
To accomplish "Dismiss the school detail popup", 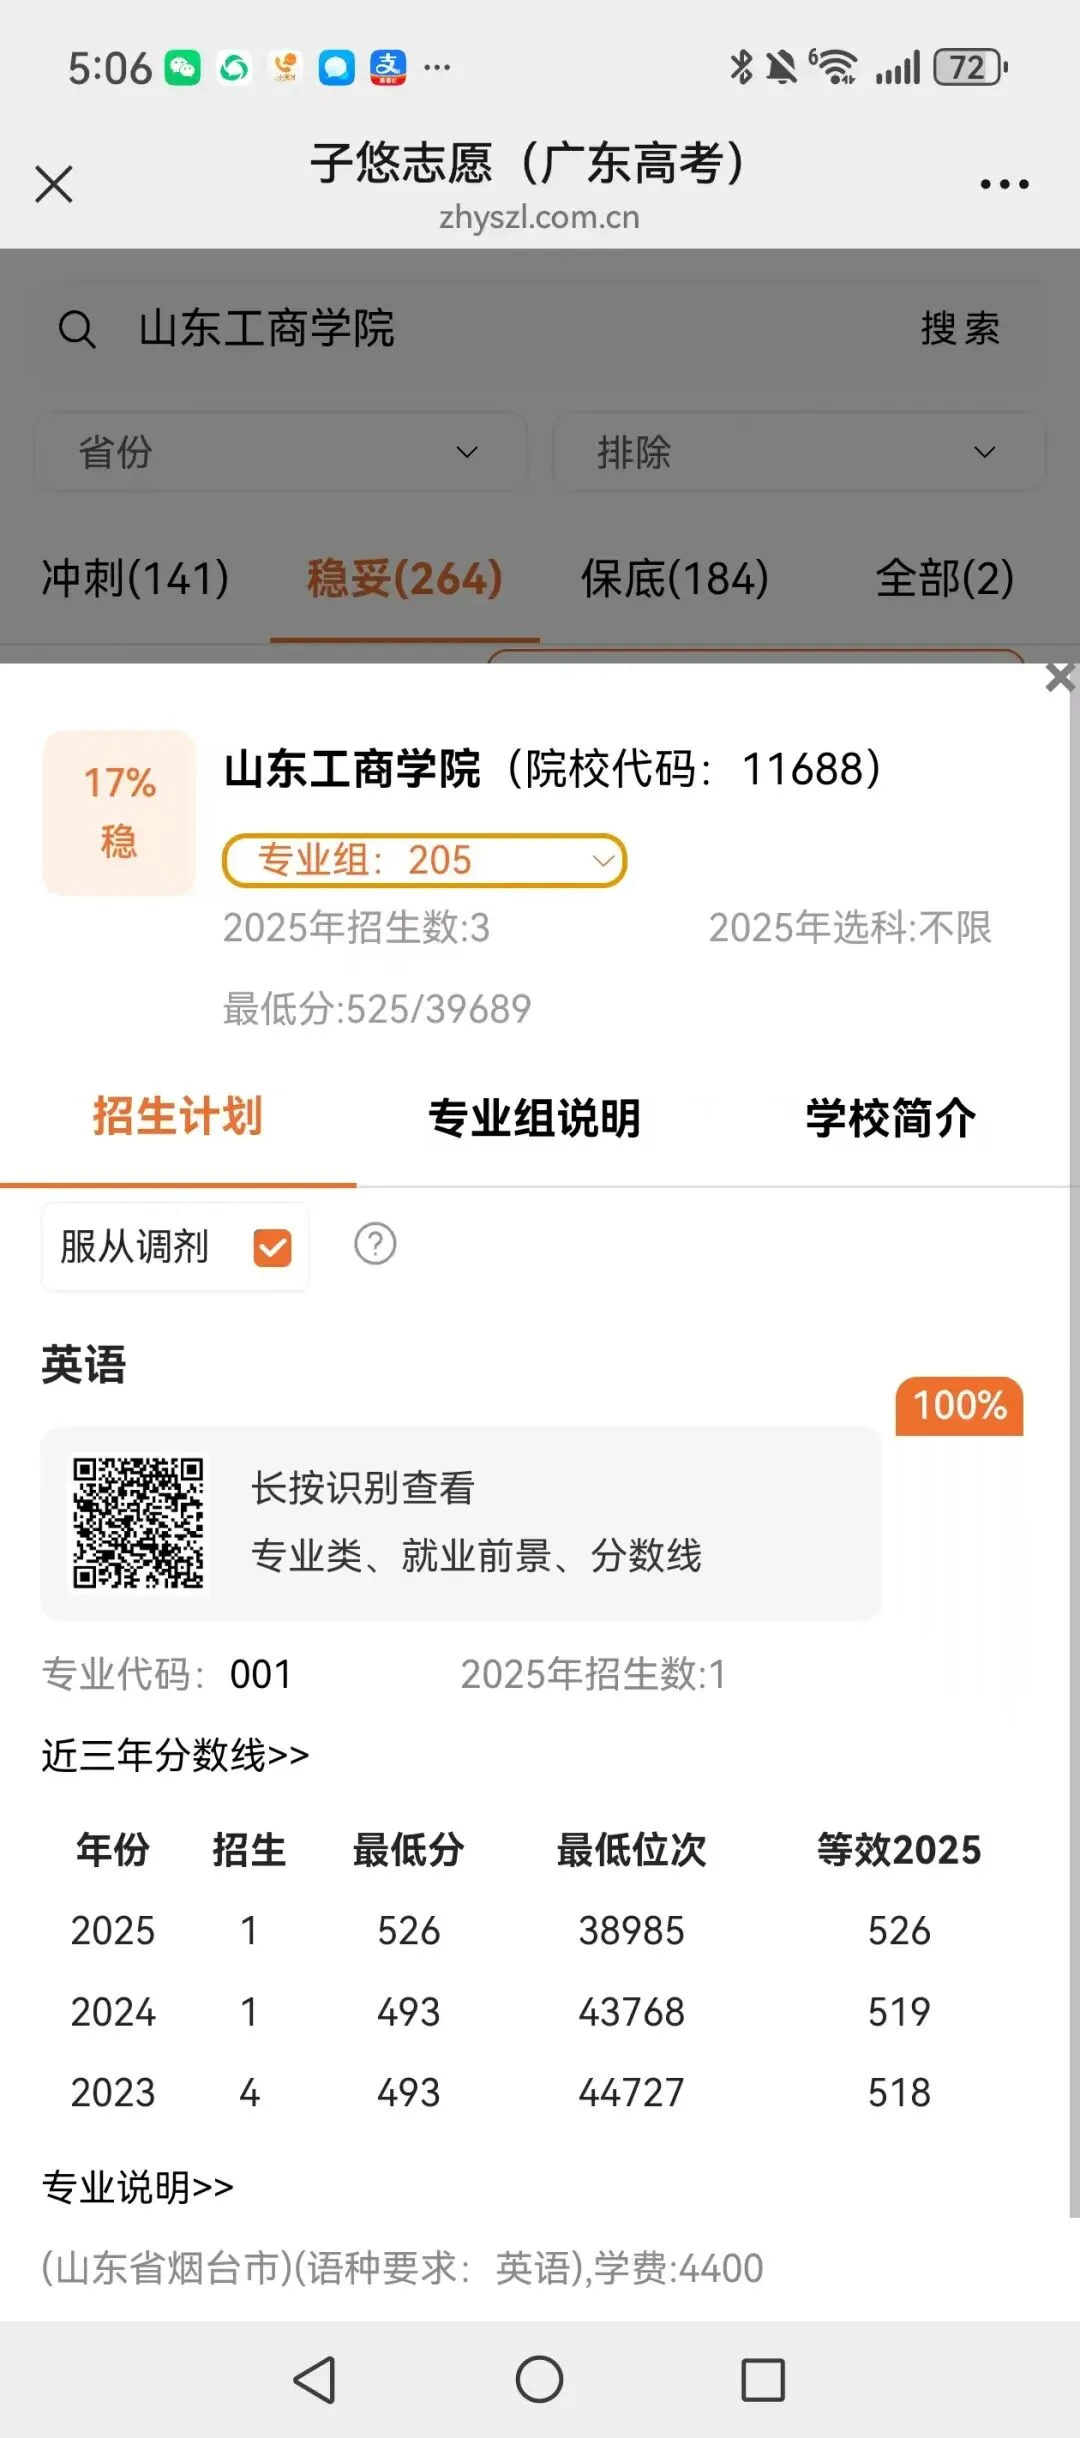I will (x=1060, y=677).
